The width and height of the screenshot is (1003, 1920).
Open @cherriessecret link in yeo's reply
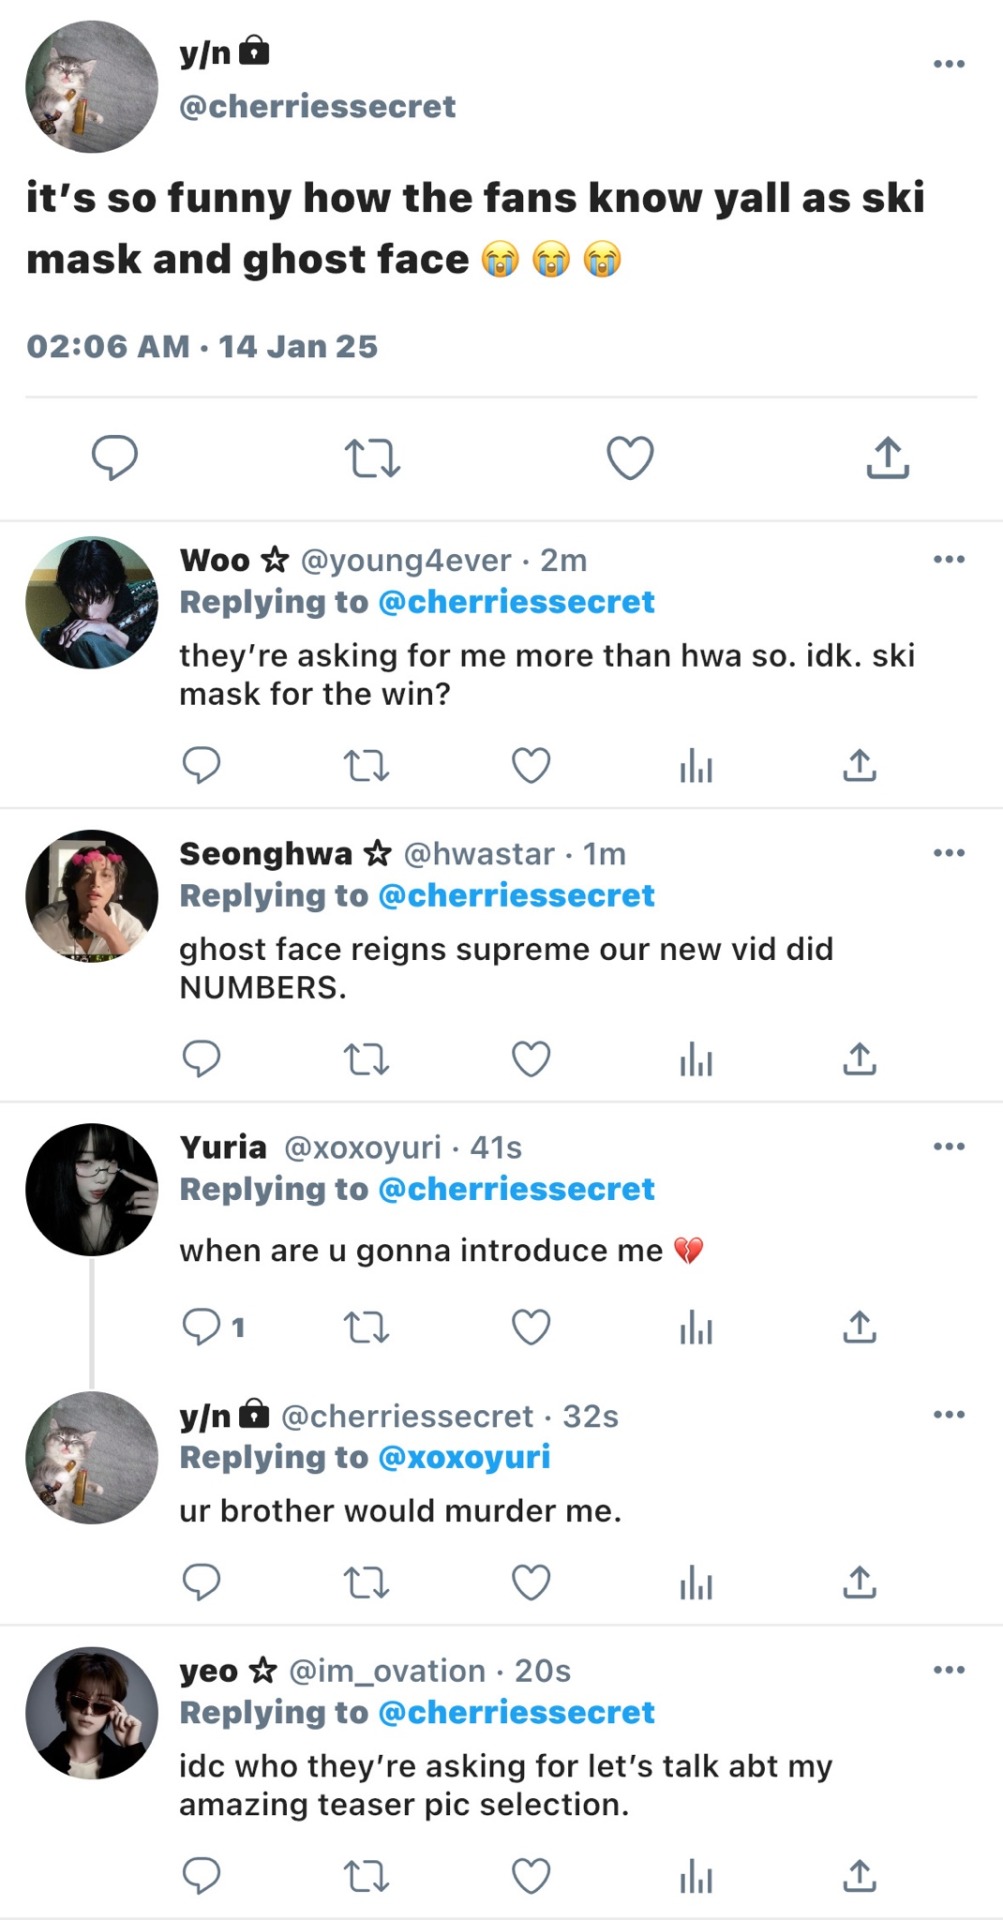click(x=516, y=1712)
